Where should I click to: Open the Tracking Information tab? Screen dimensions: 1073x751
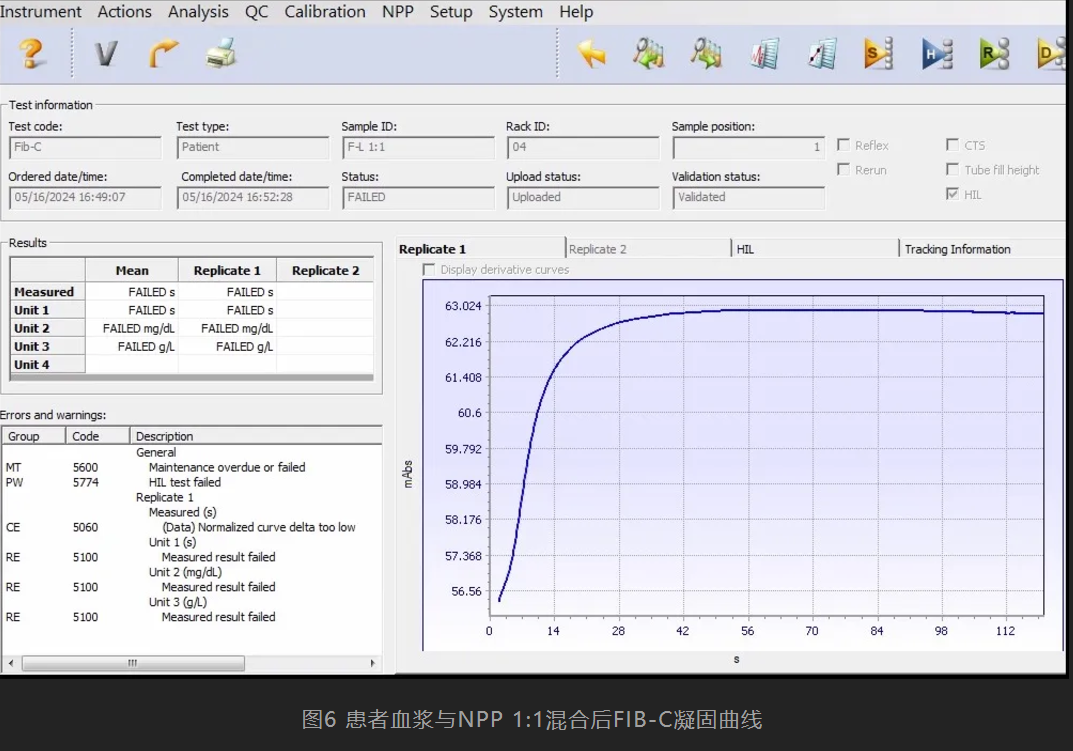pos(983,249)
